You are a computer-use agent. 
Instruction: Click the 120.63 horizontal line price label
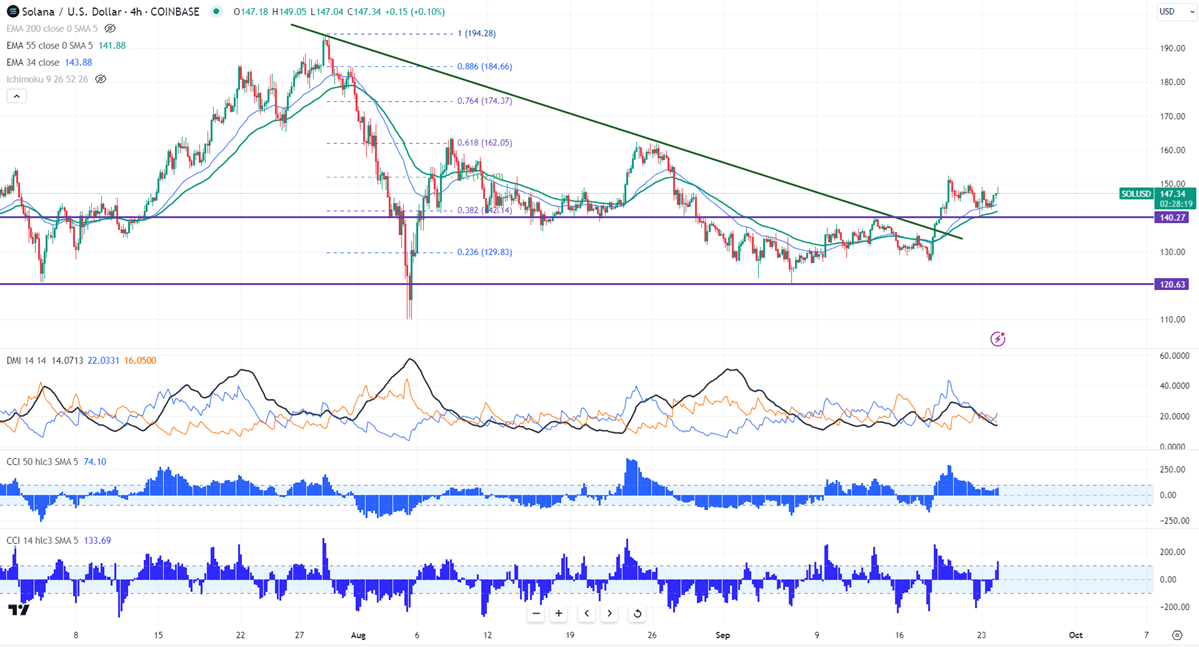coord(1172,284)
